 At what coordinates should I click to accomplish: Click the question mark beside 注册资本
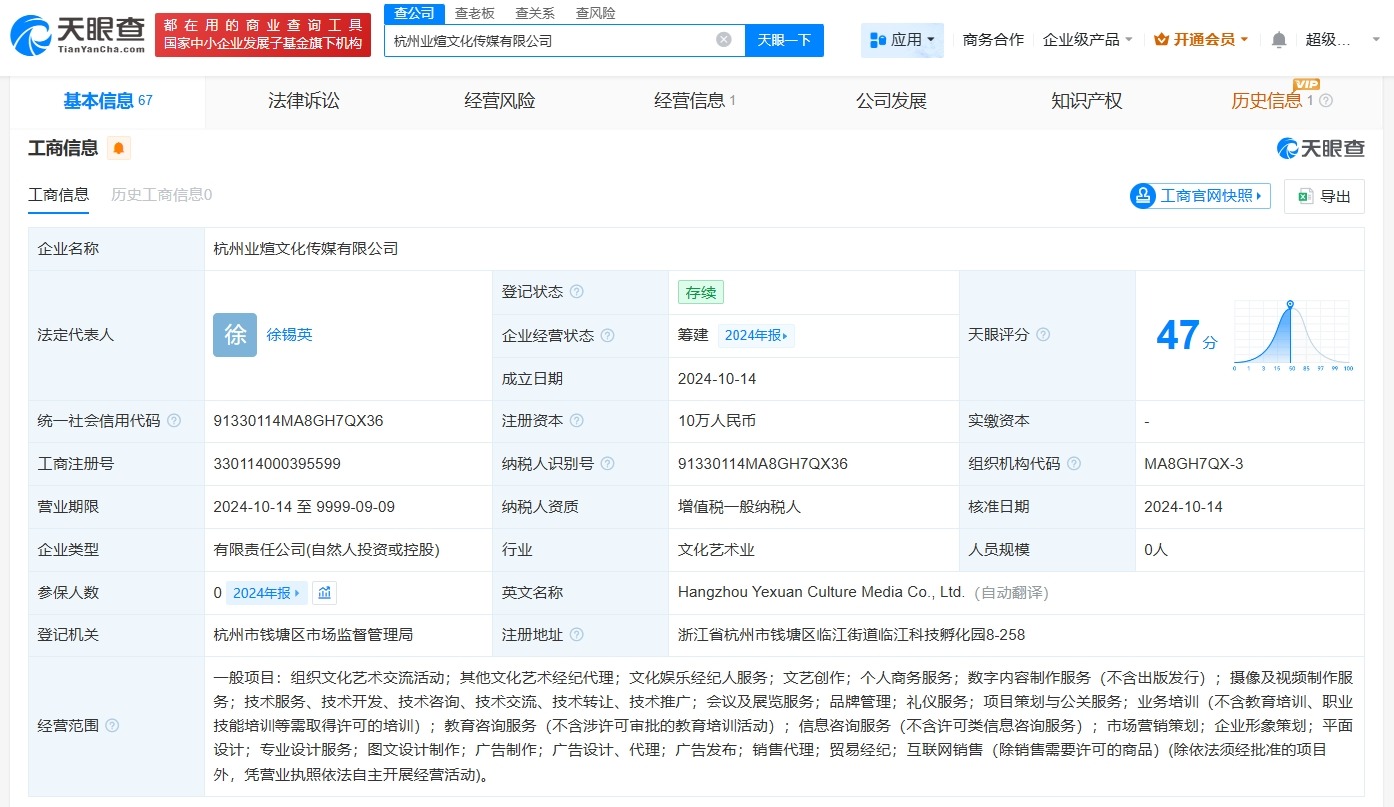(577, 421)
